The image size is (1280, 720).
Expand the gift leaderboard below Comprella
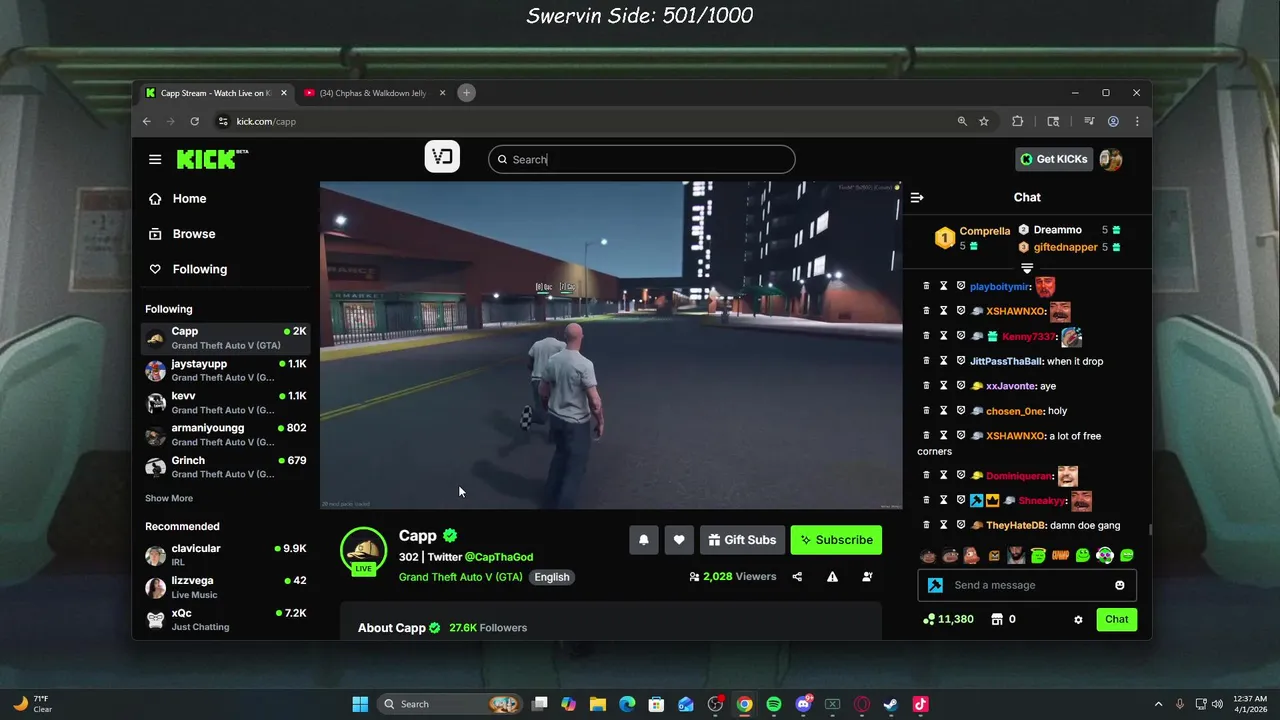click(1027, 267)
